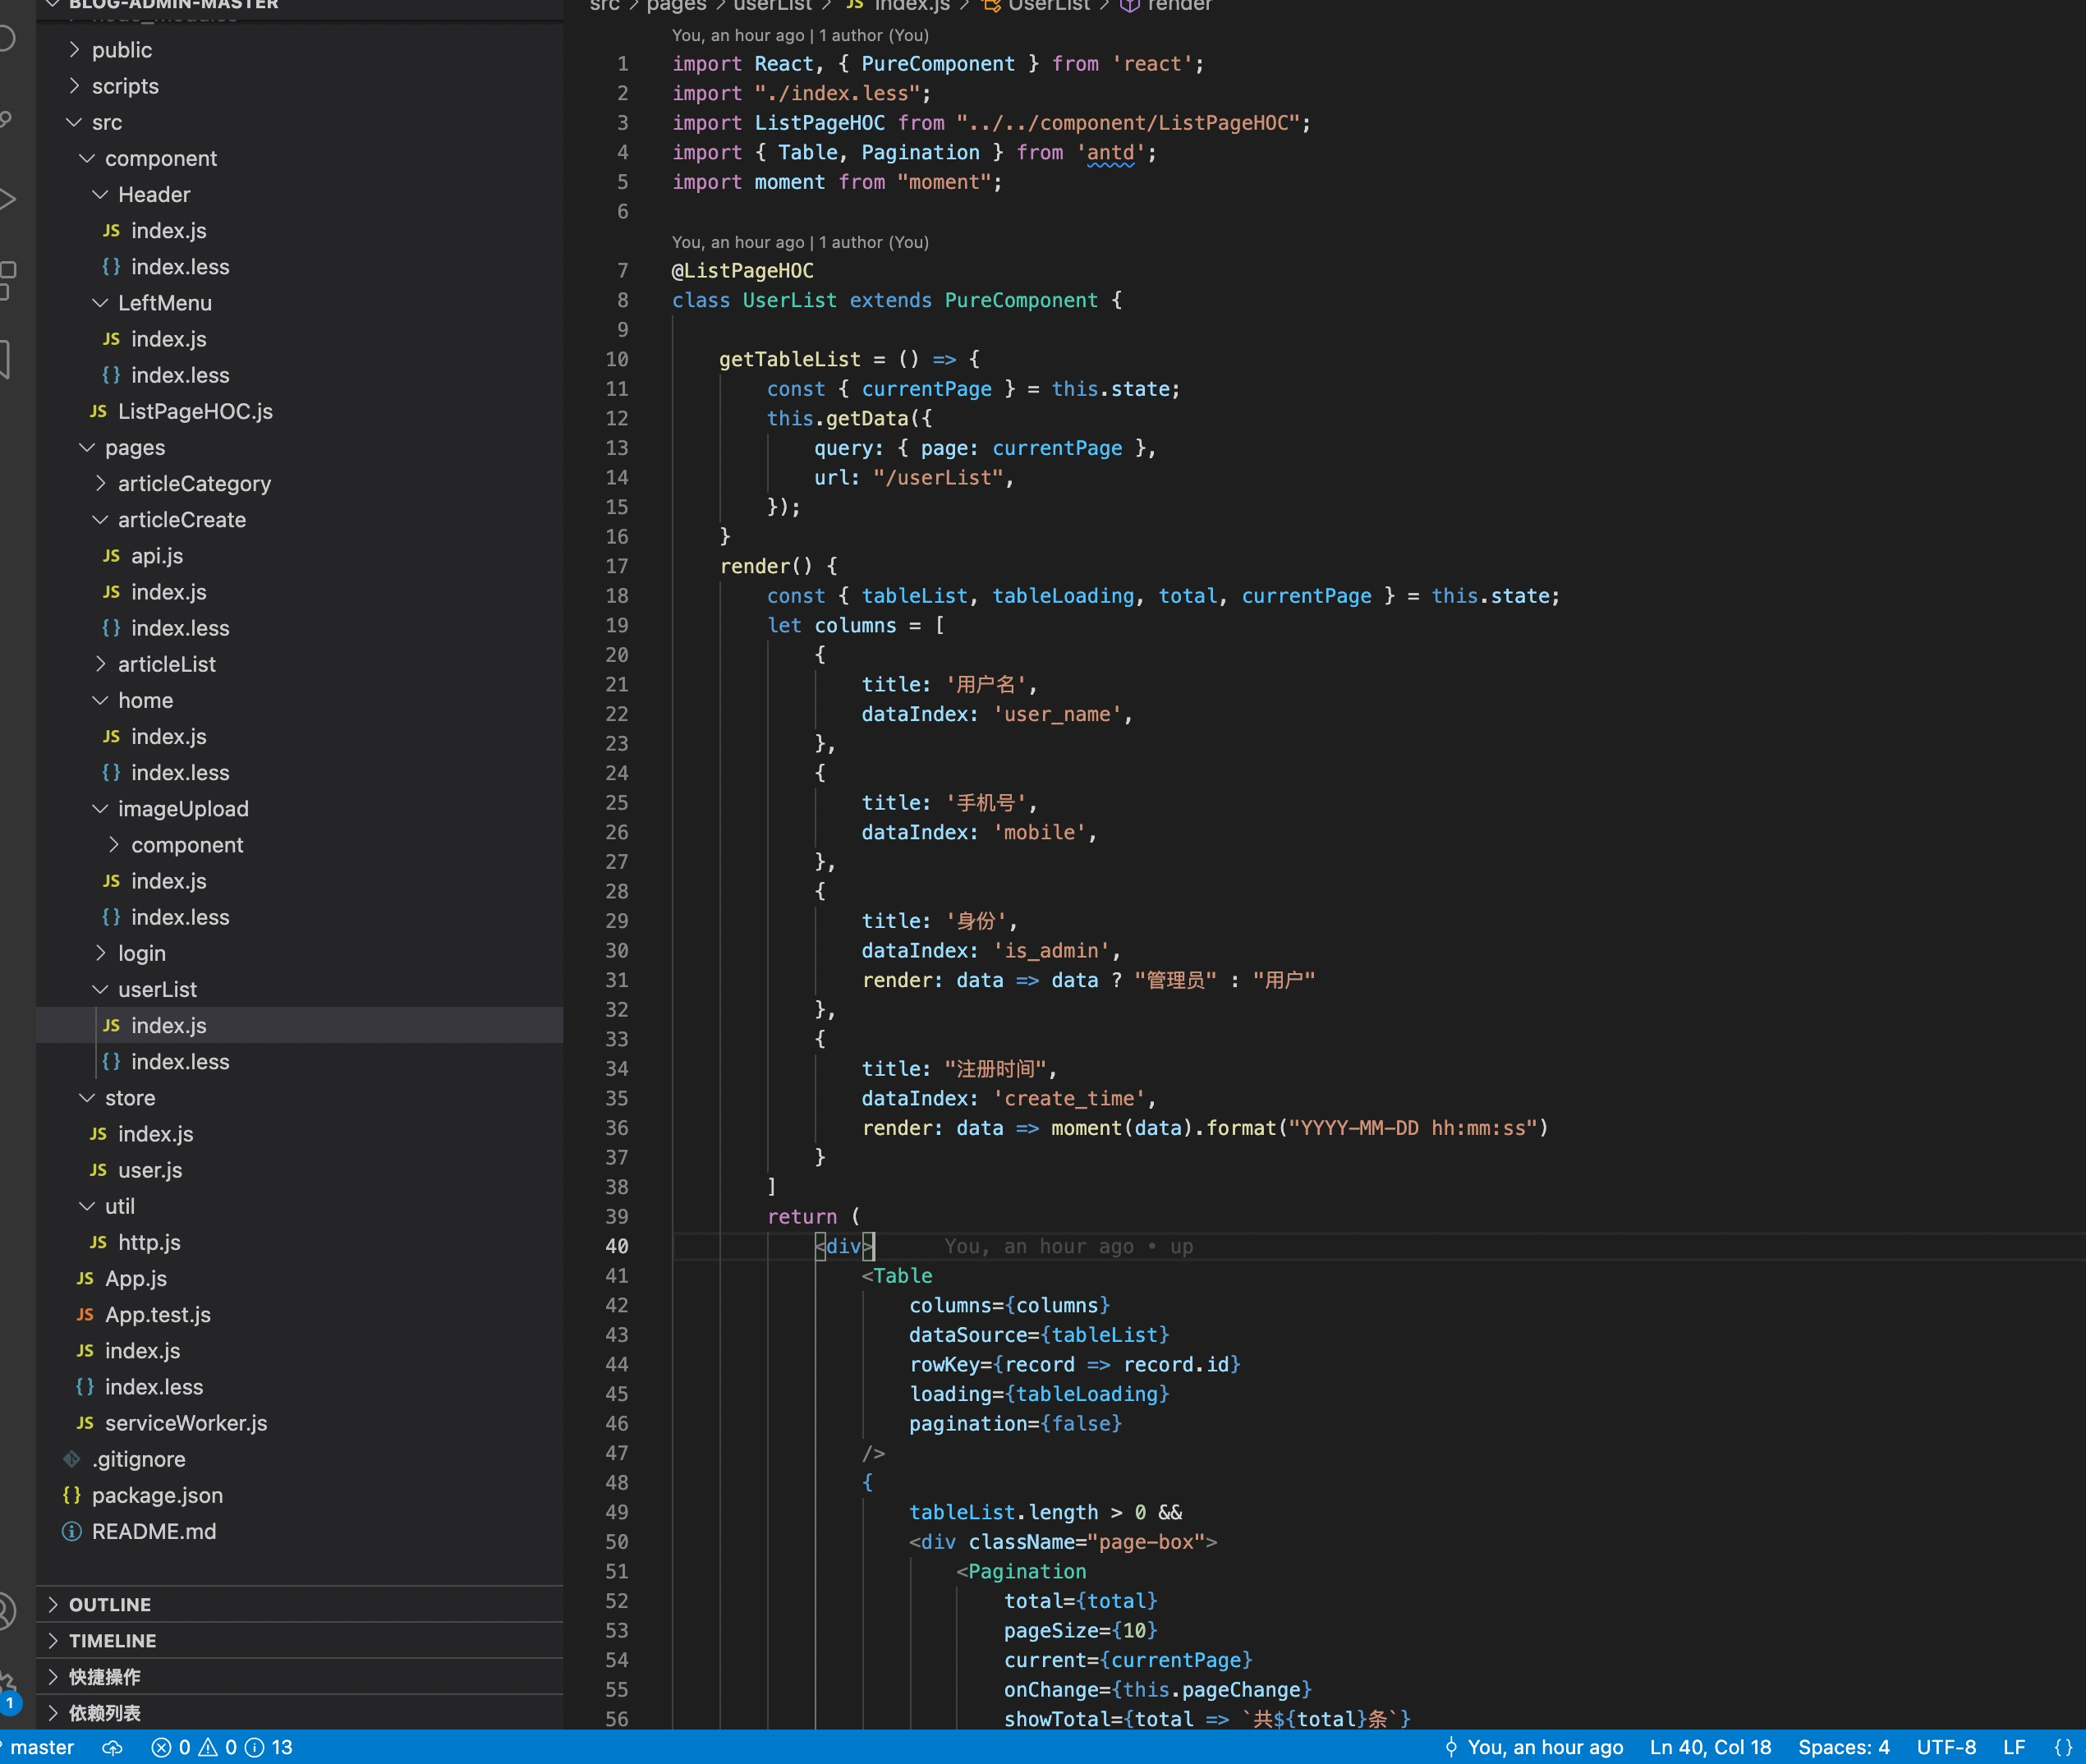
Task: Open language mode braces icon in status bar
Action: [2063, 1747]
